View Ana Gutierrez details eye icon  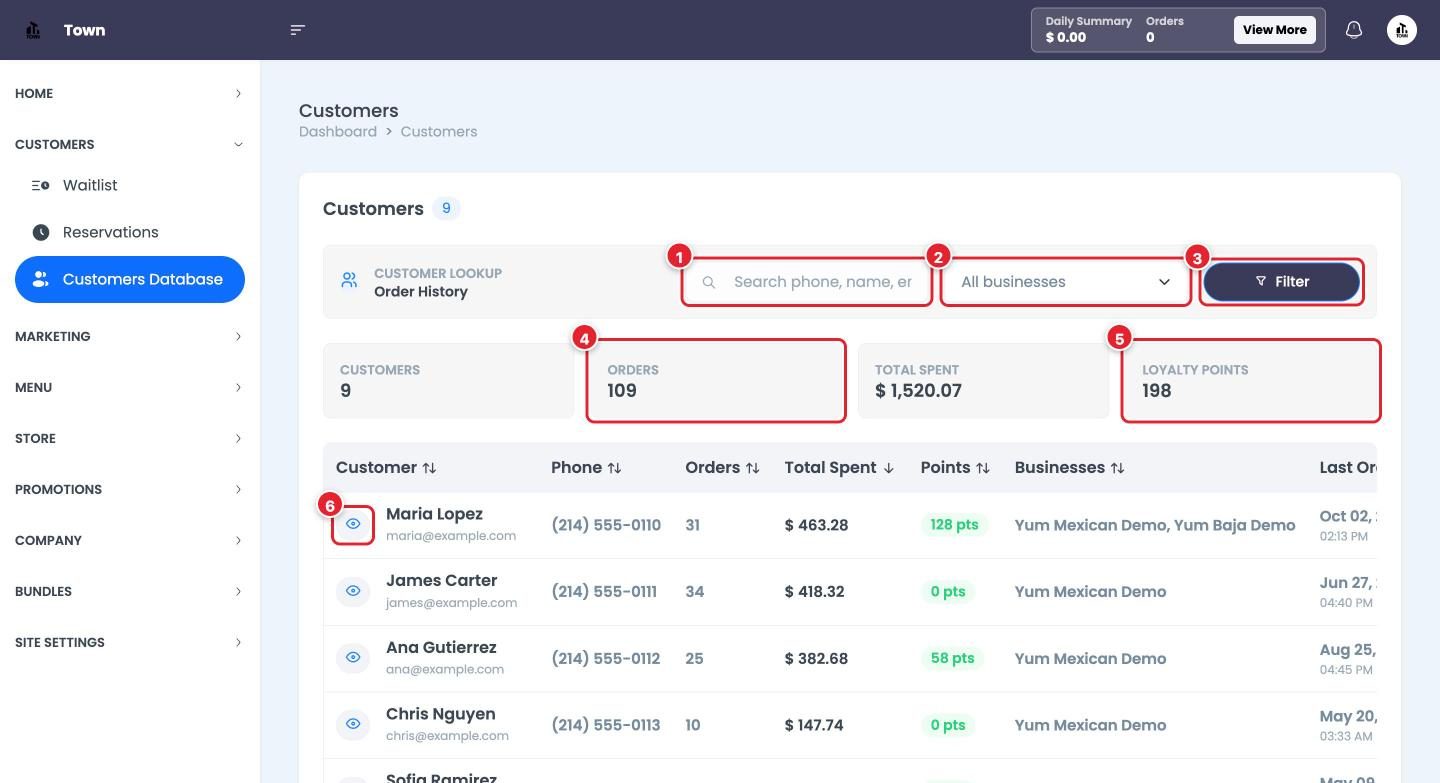pyautogui.click(x=353, y=658)
